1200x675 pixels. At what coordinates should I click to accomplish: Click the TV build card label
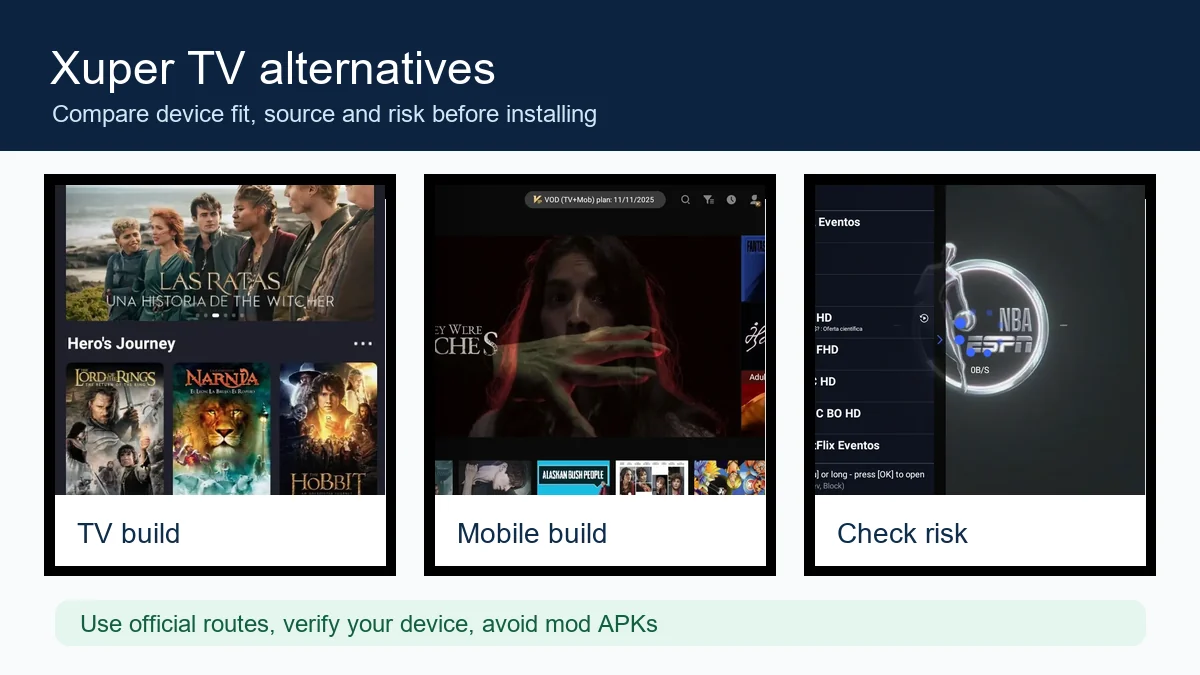pyautogui.click(x=129, y=533)
